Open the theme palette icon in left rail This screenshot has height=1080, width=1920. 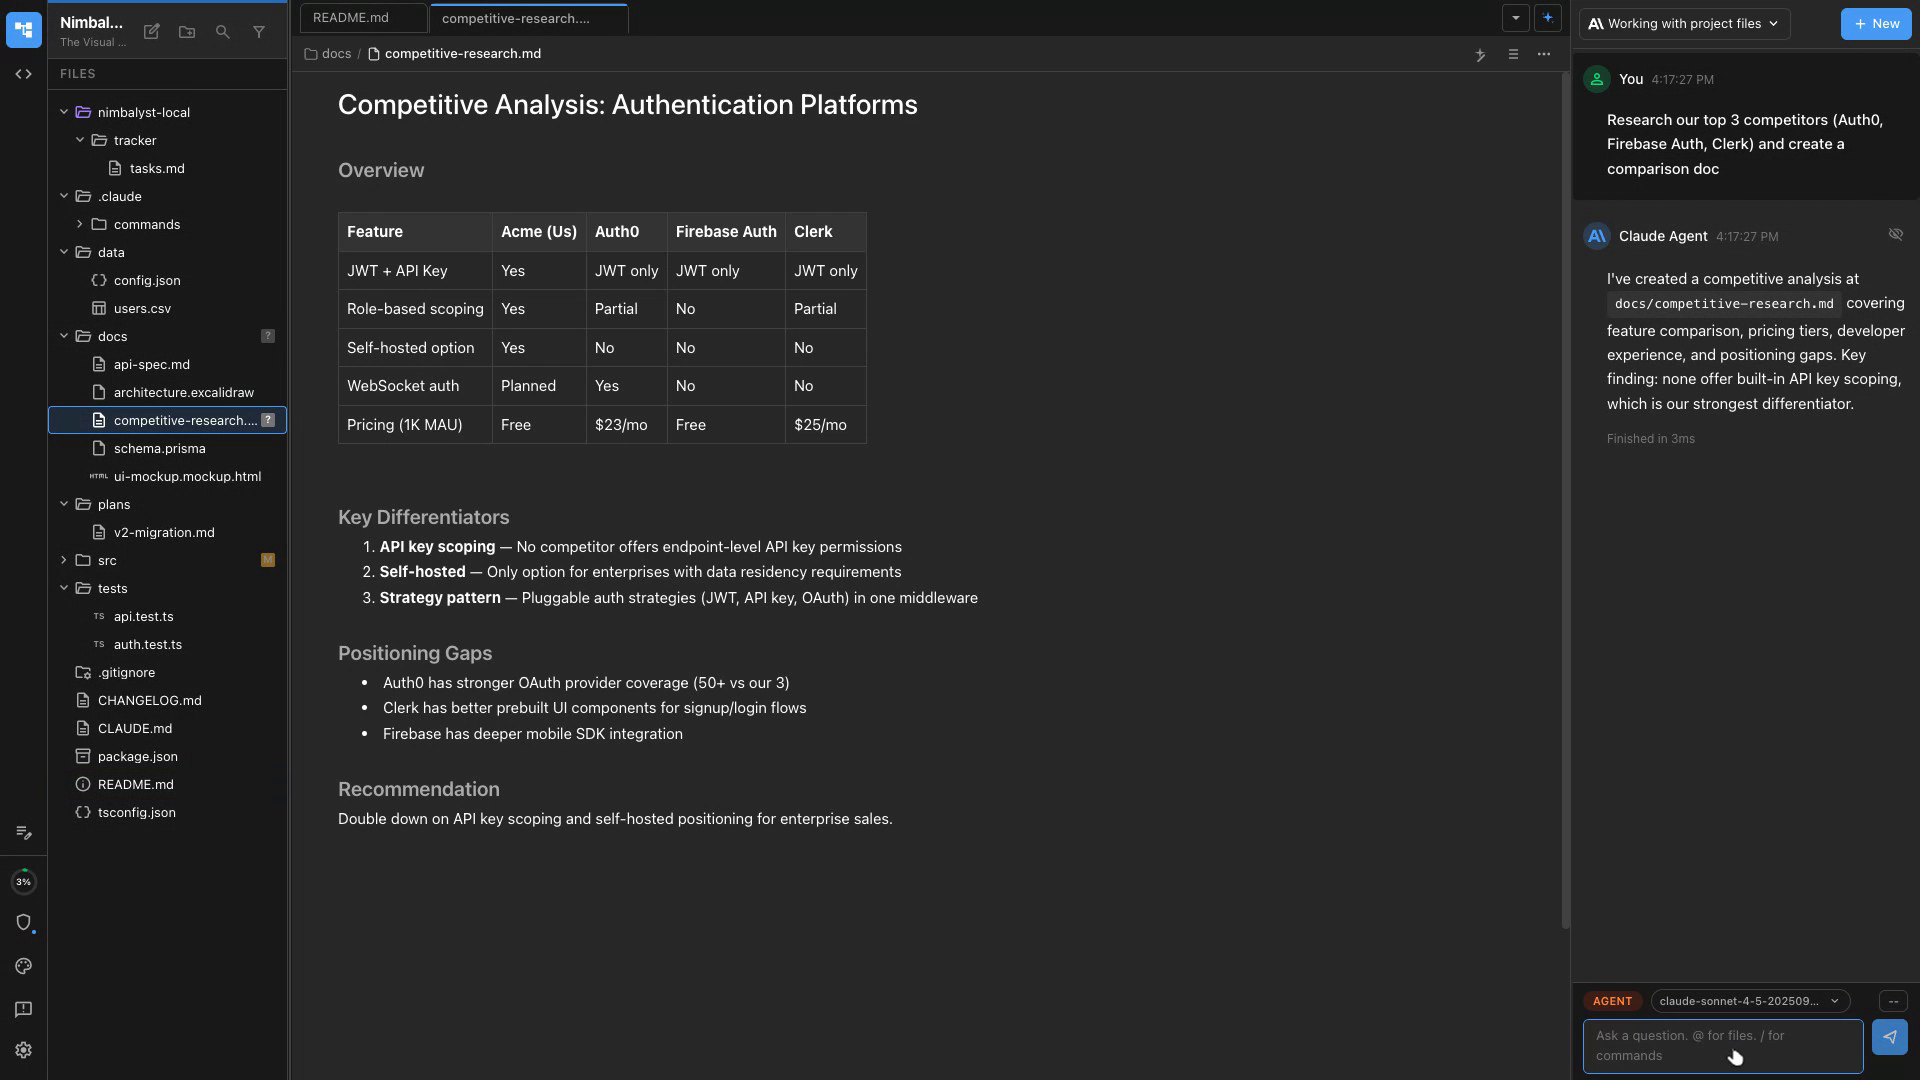(x=24, y=966)
